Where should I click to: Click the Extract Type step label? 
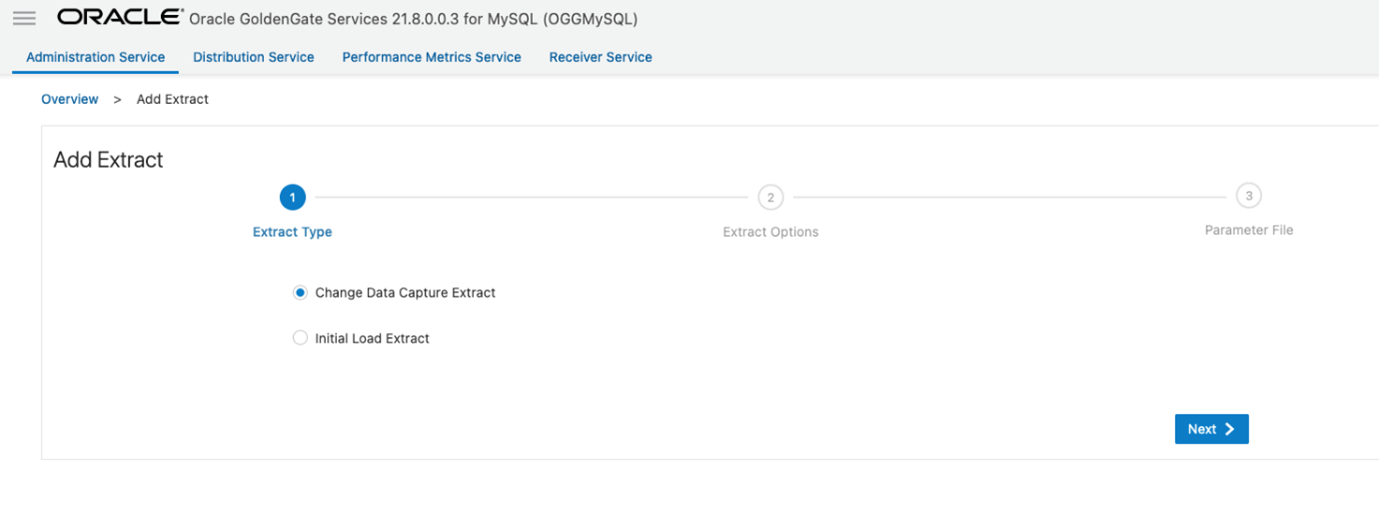pyautogui.click(x=292, y=232)
